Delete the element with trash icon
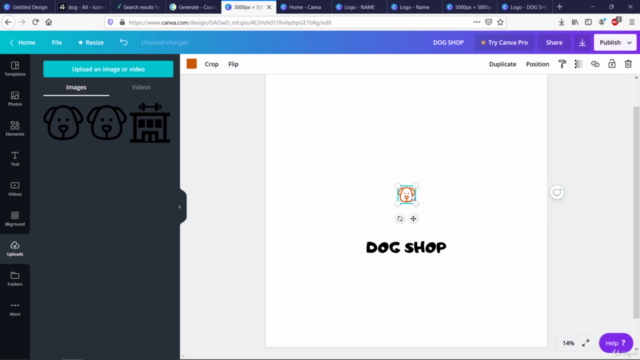 point(628,64)
